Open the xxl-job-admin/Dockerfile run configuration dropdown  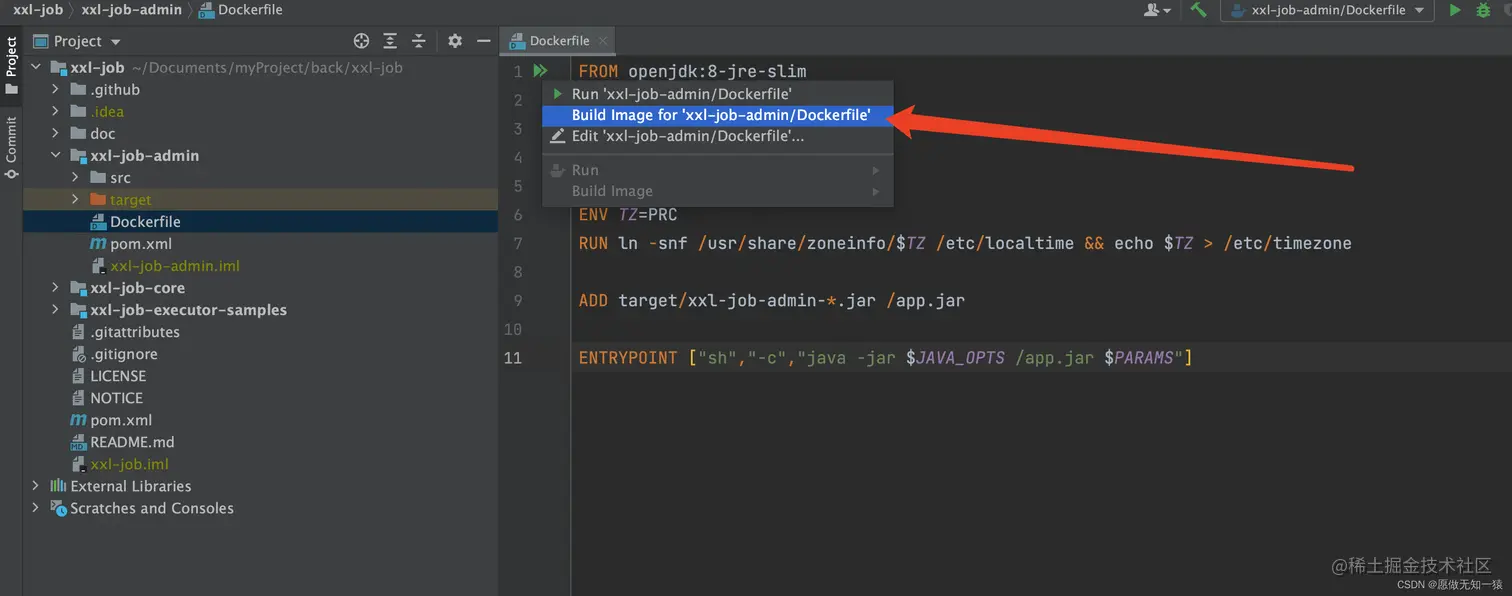pos(1327,10)
